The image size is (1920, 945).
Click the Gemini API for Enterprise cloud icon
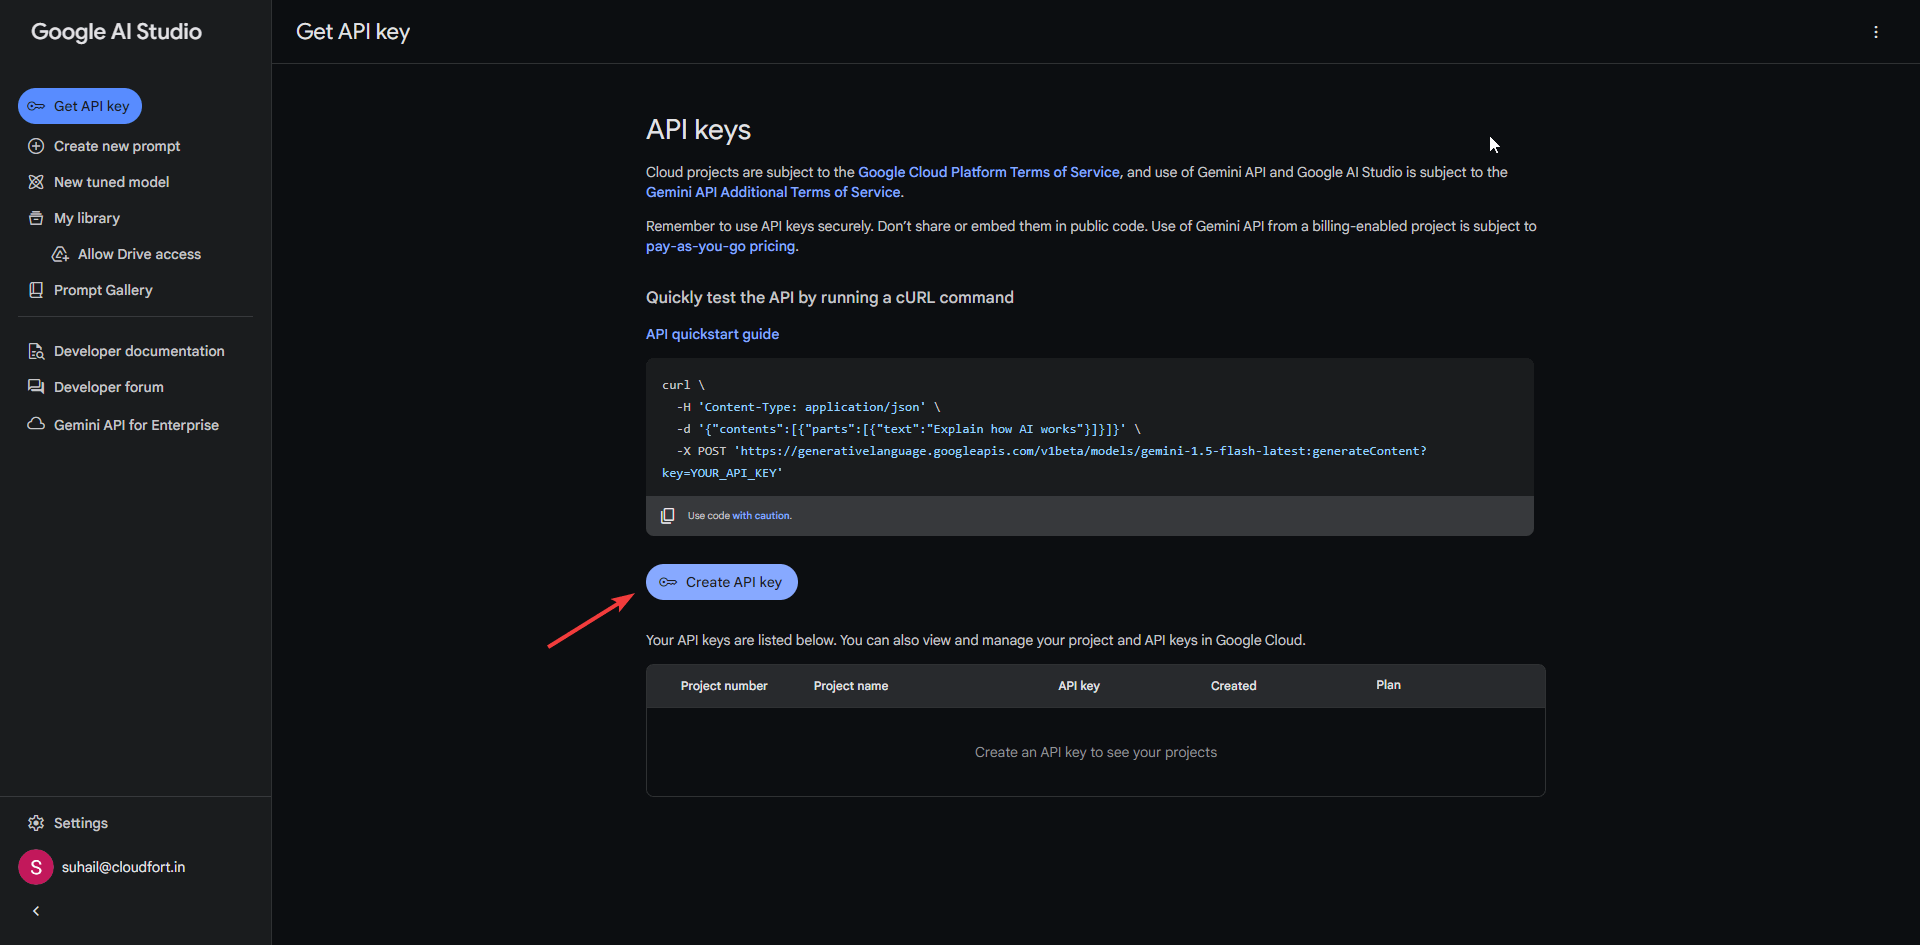tap(35, 424)
